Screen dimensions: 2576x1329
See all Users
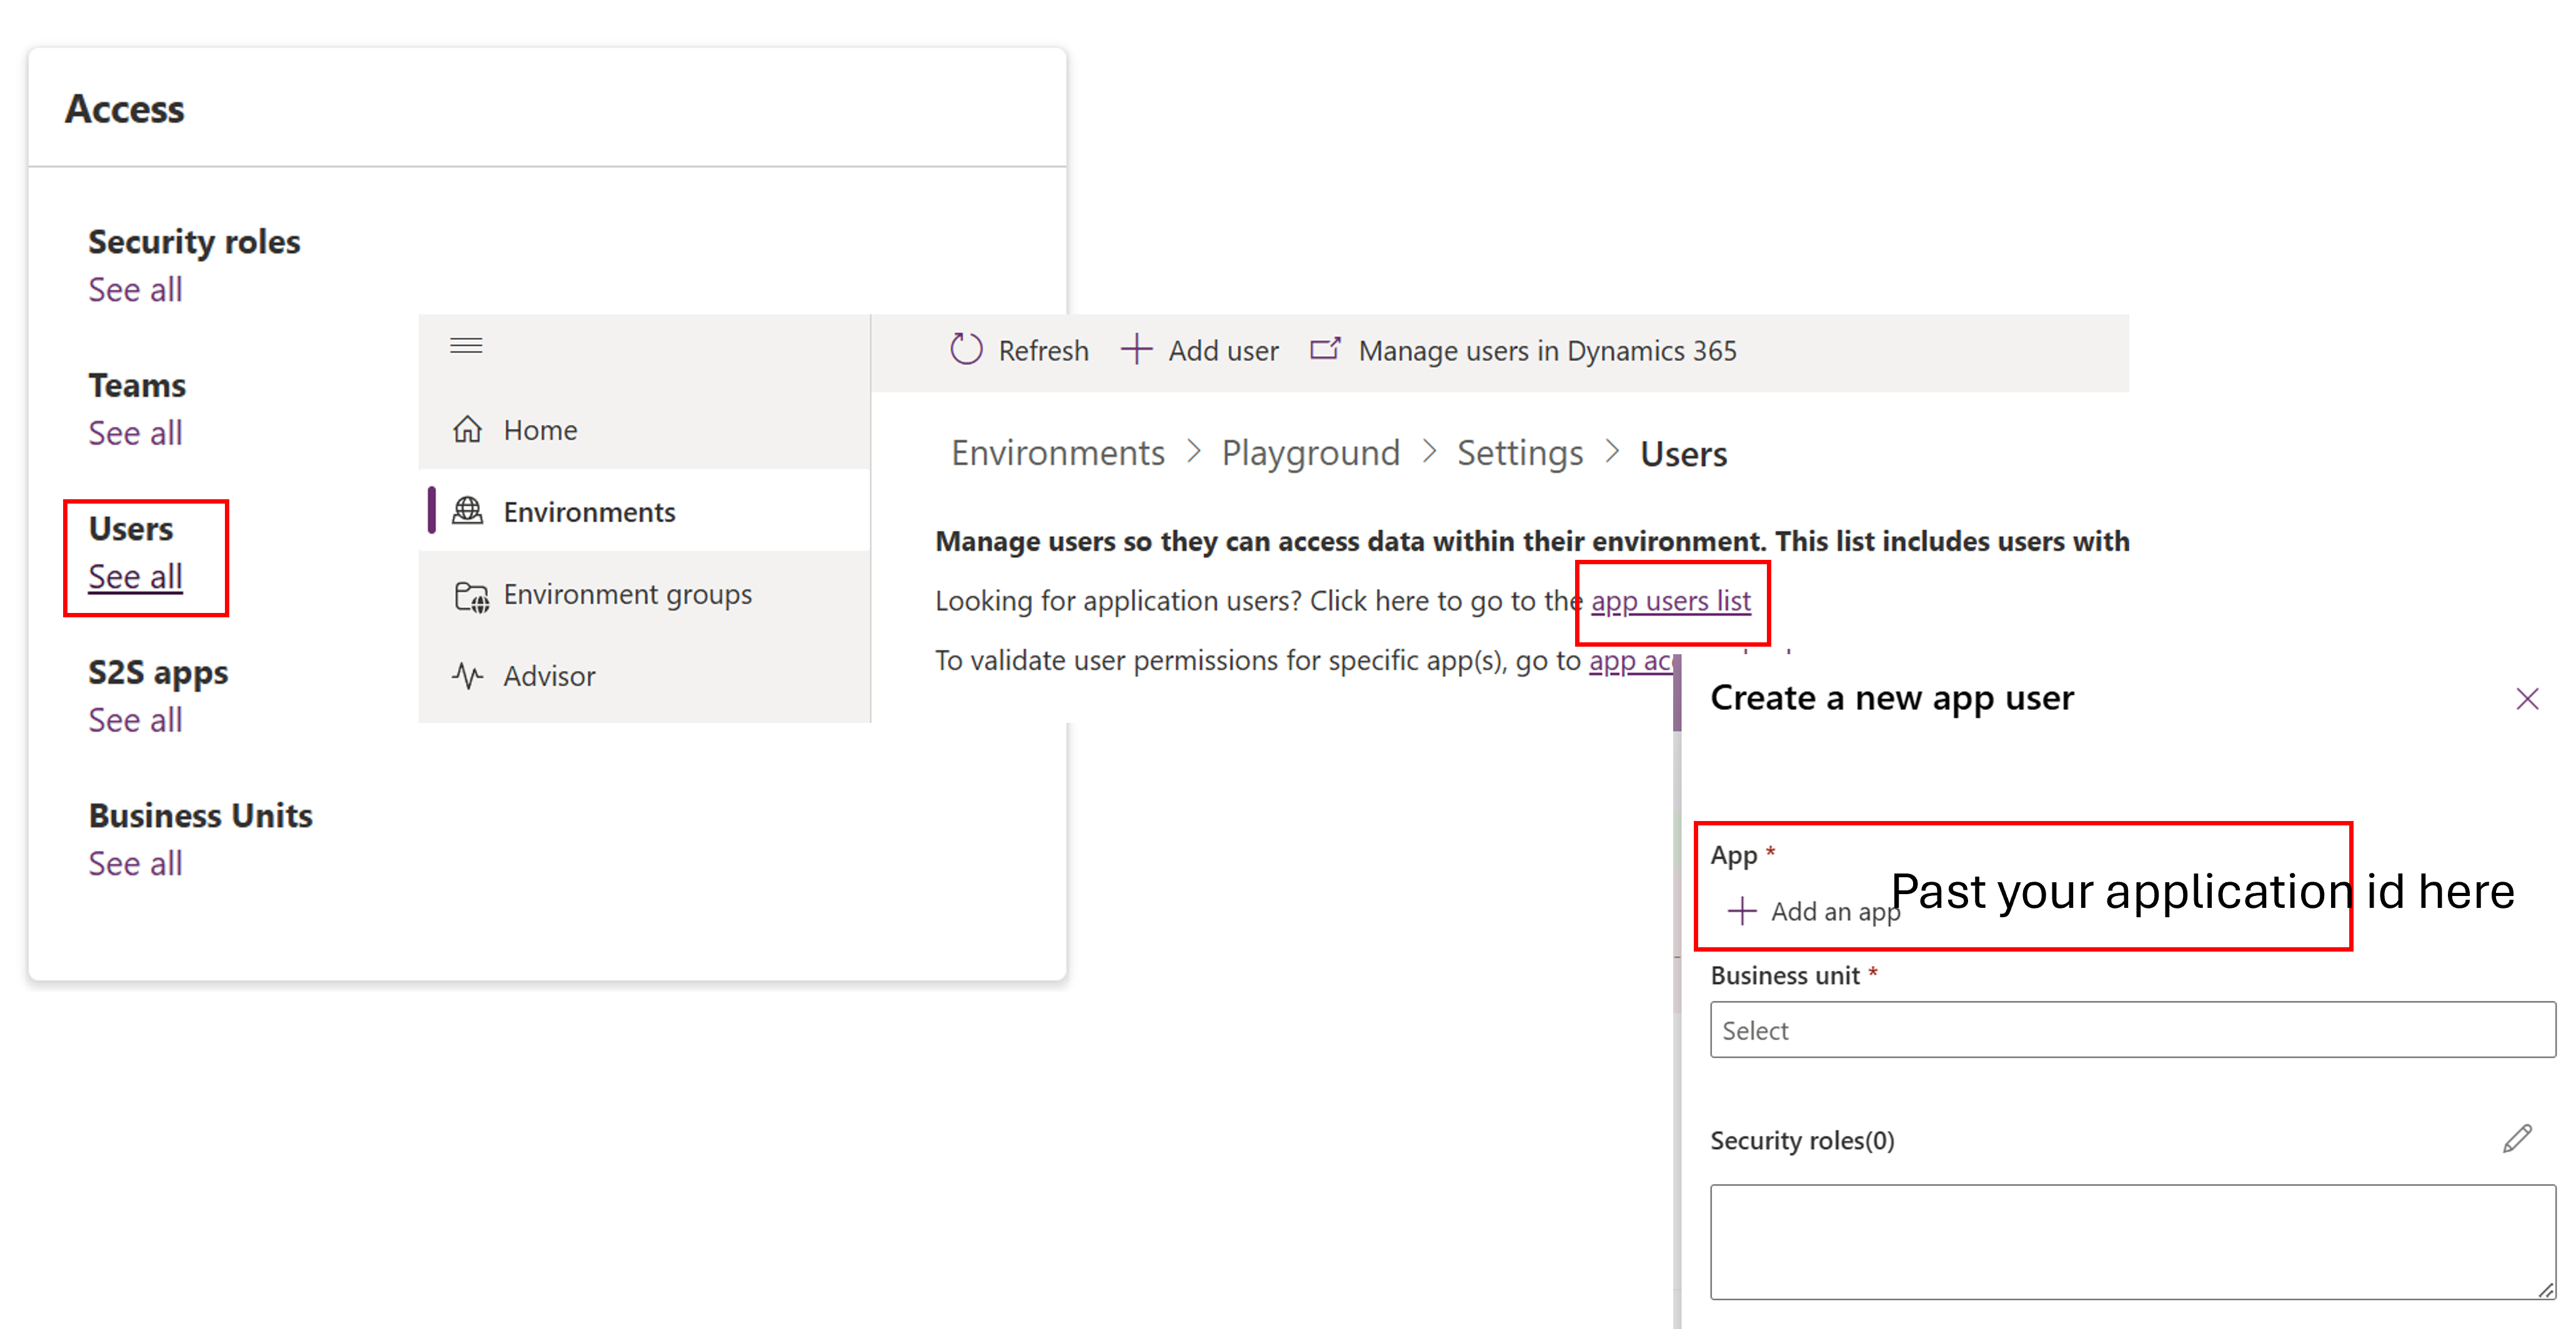coord(135,575)
